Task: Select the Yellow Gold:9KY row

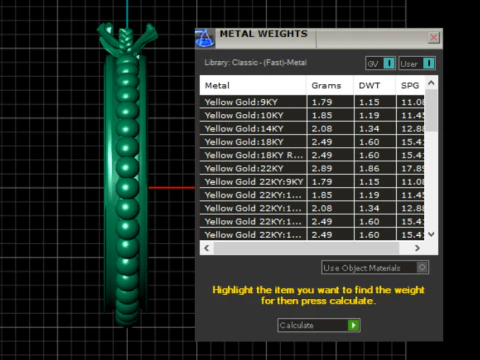Action: tap(312, 102)
